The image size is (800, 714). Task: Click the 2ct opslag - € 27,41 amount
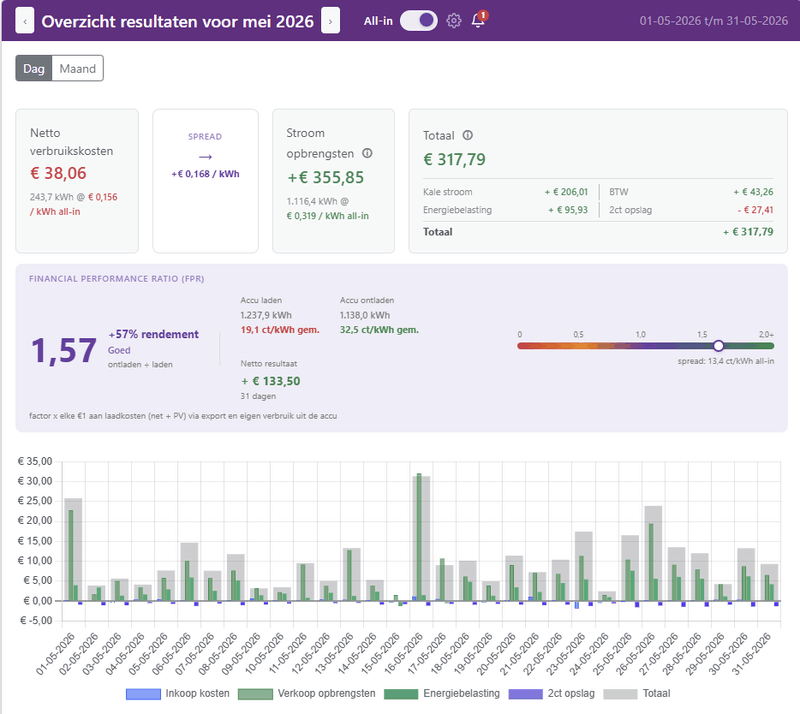coord(755,210)
